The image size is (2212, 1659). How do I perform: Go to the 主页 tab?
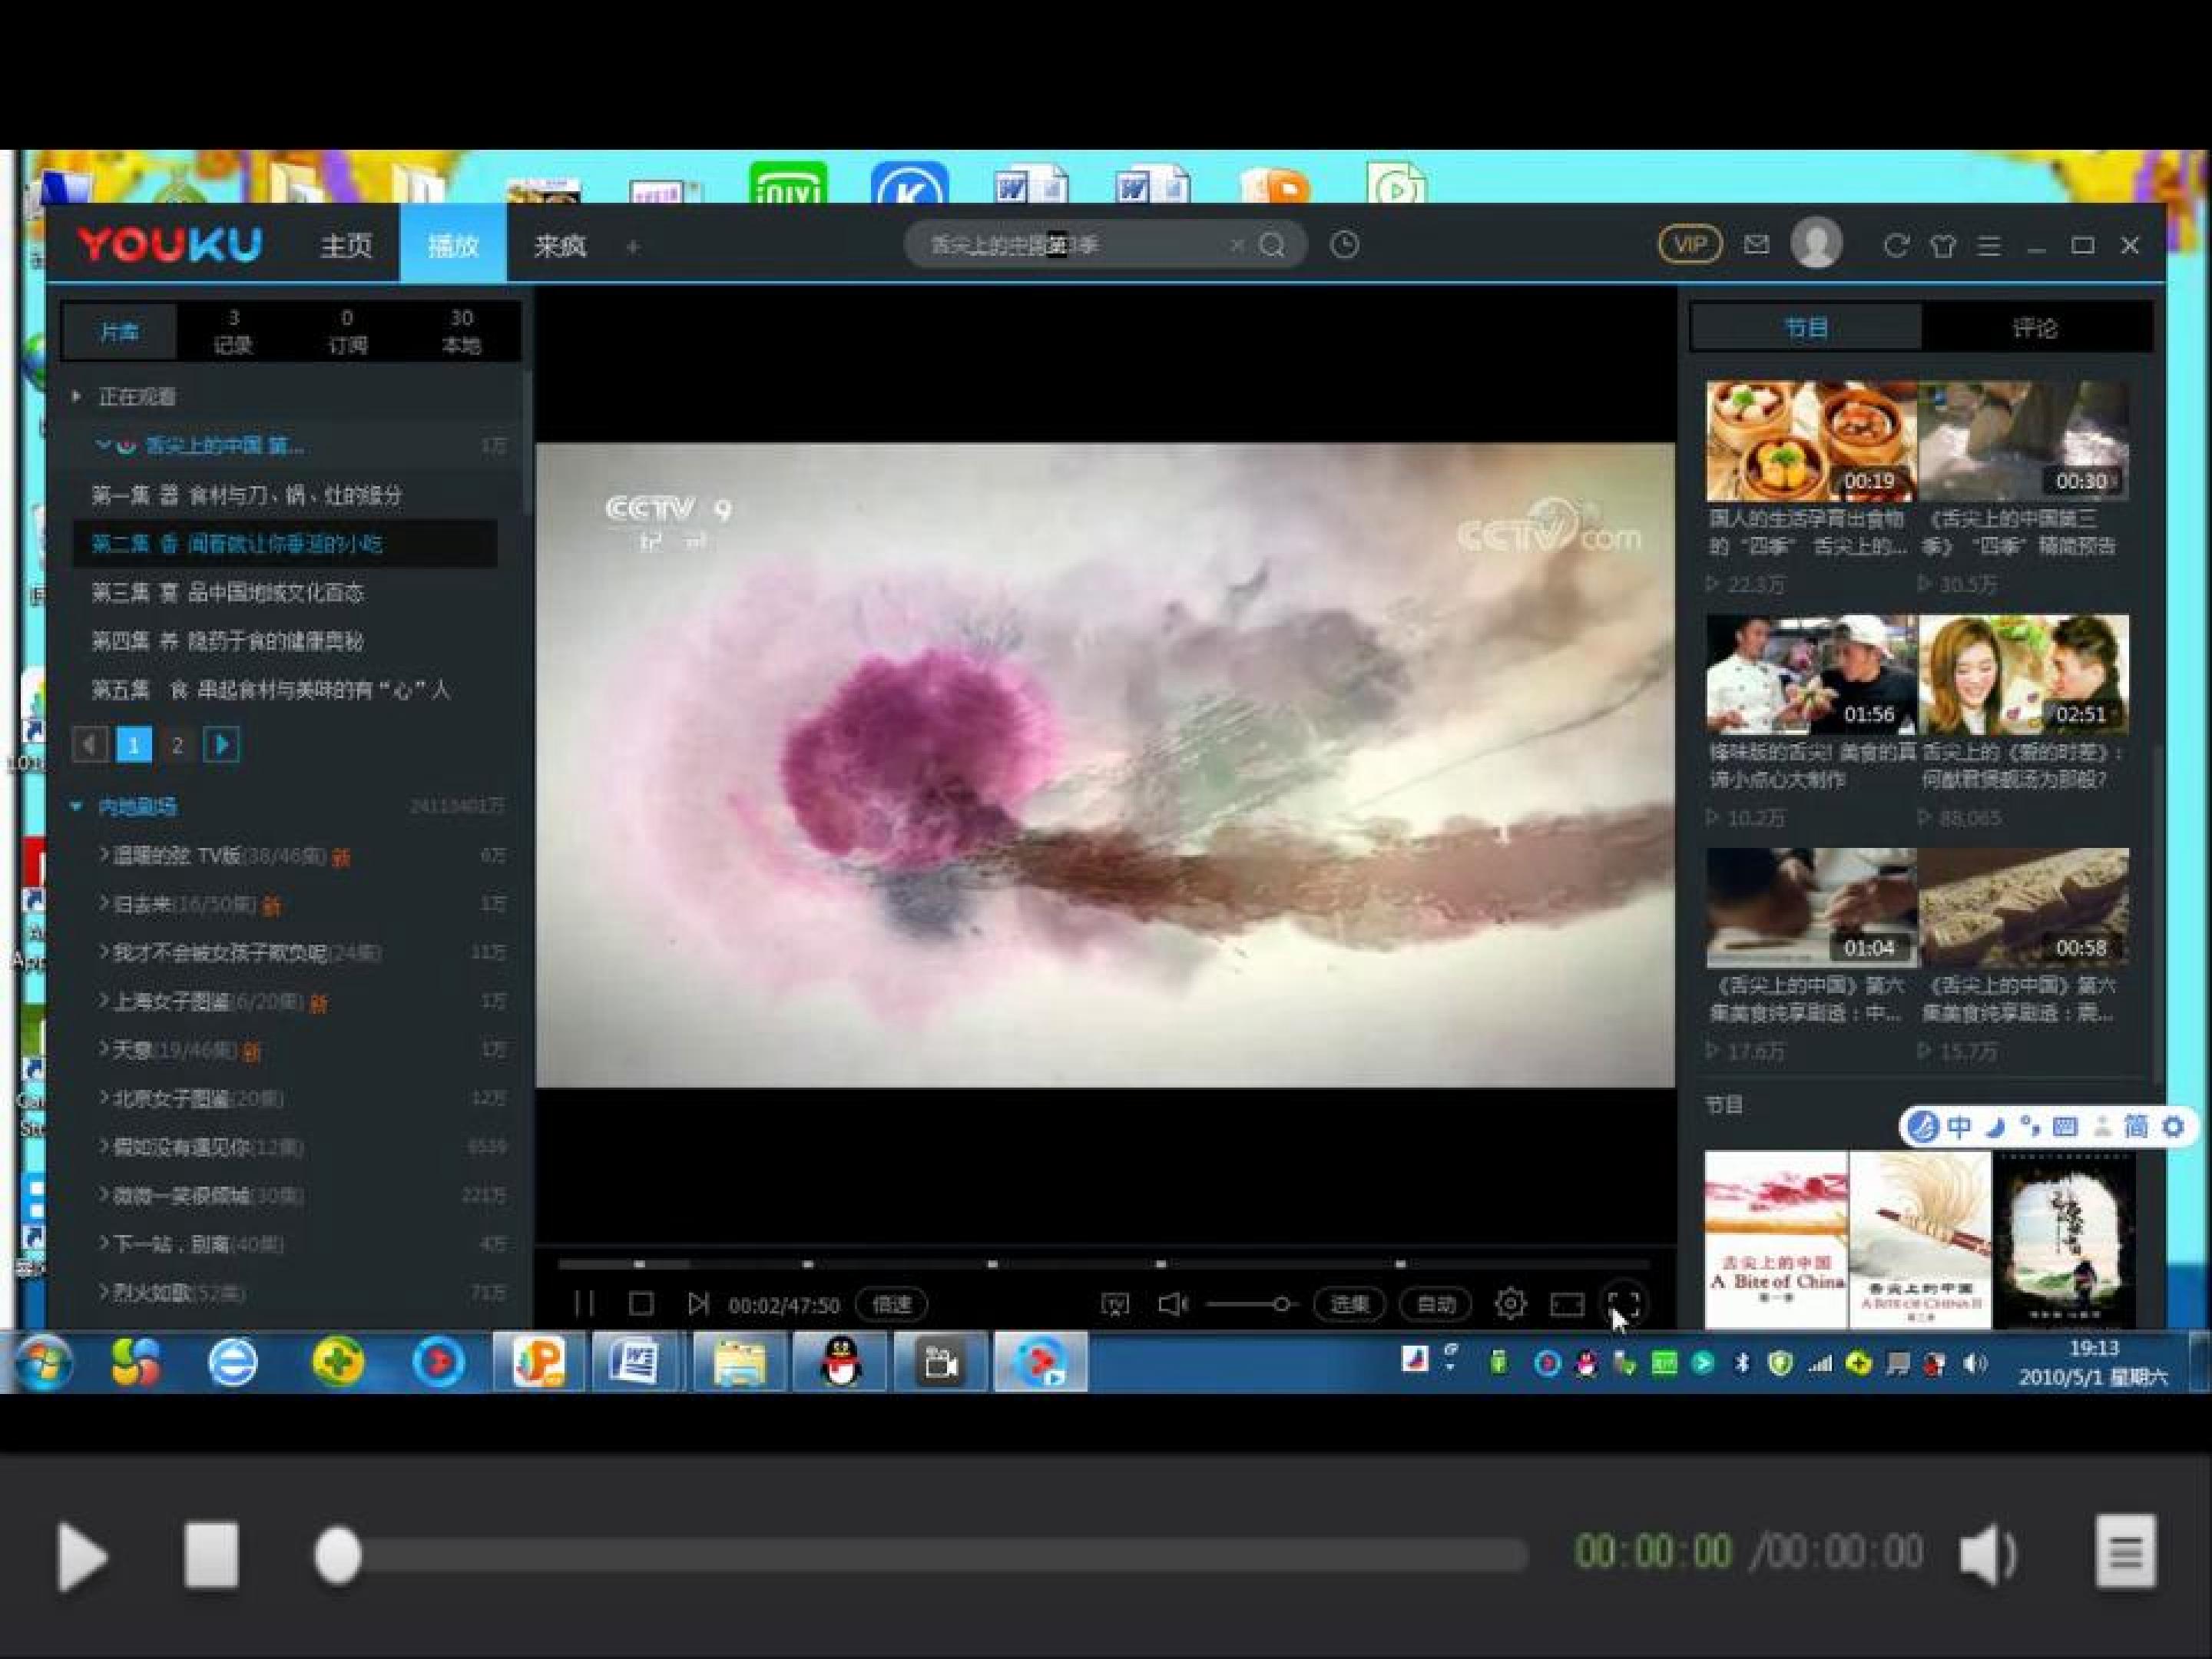tap(346, 245)
